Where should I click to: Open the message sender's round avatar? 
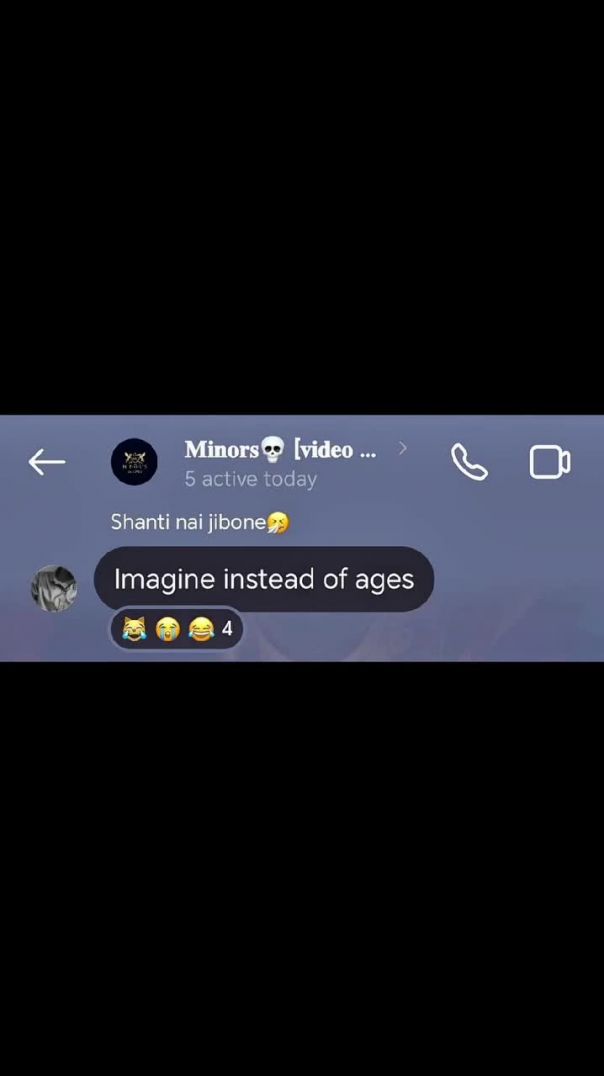54,589
